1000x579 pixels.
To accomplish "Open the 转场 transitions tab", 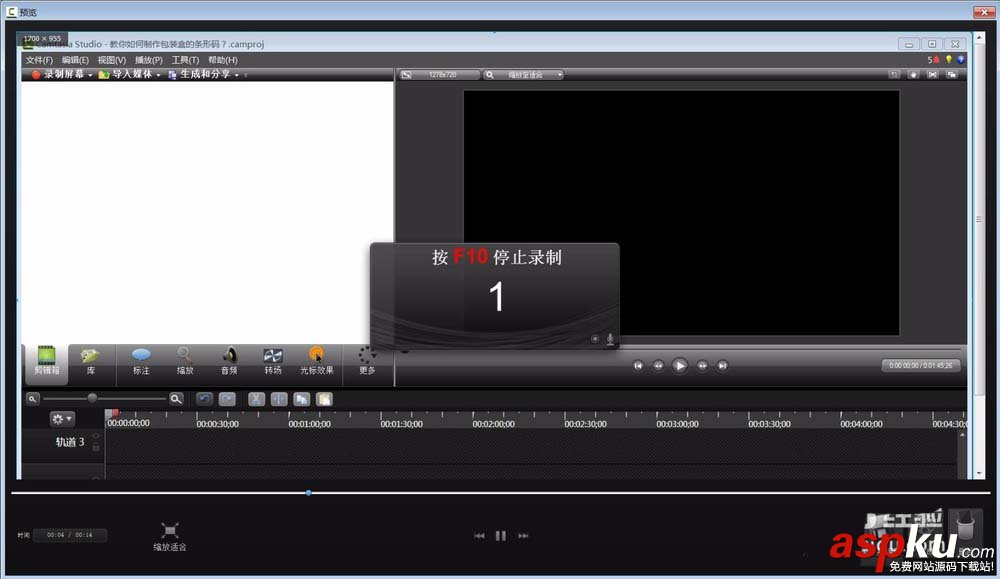I will click(x=273, y=361).
